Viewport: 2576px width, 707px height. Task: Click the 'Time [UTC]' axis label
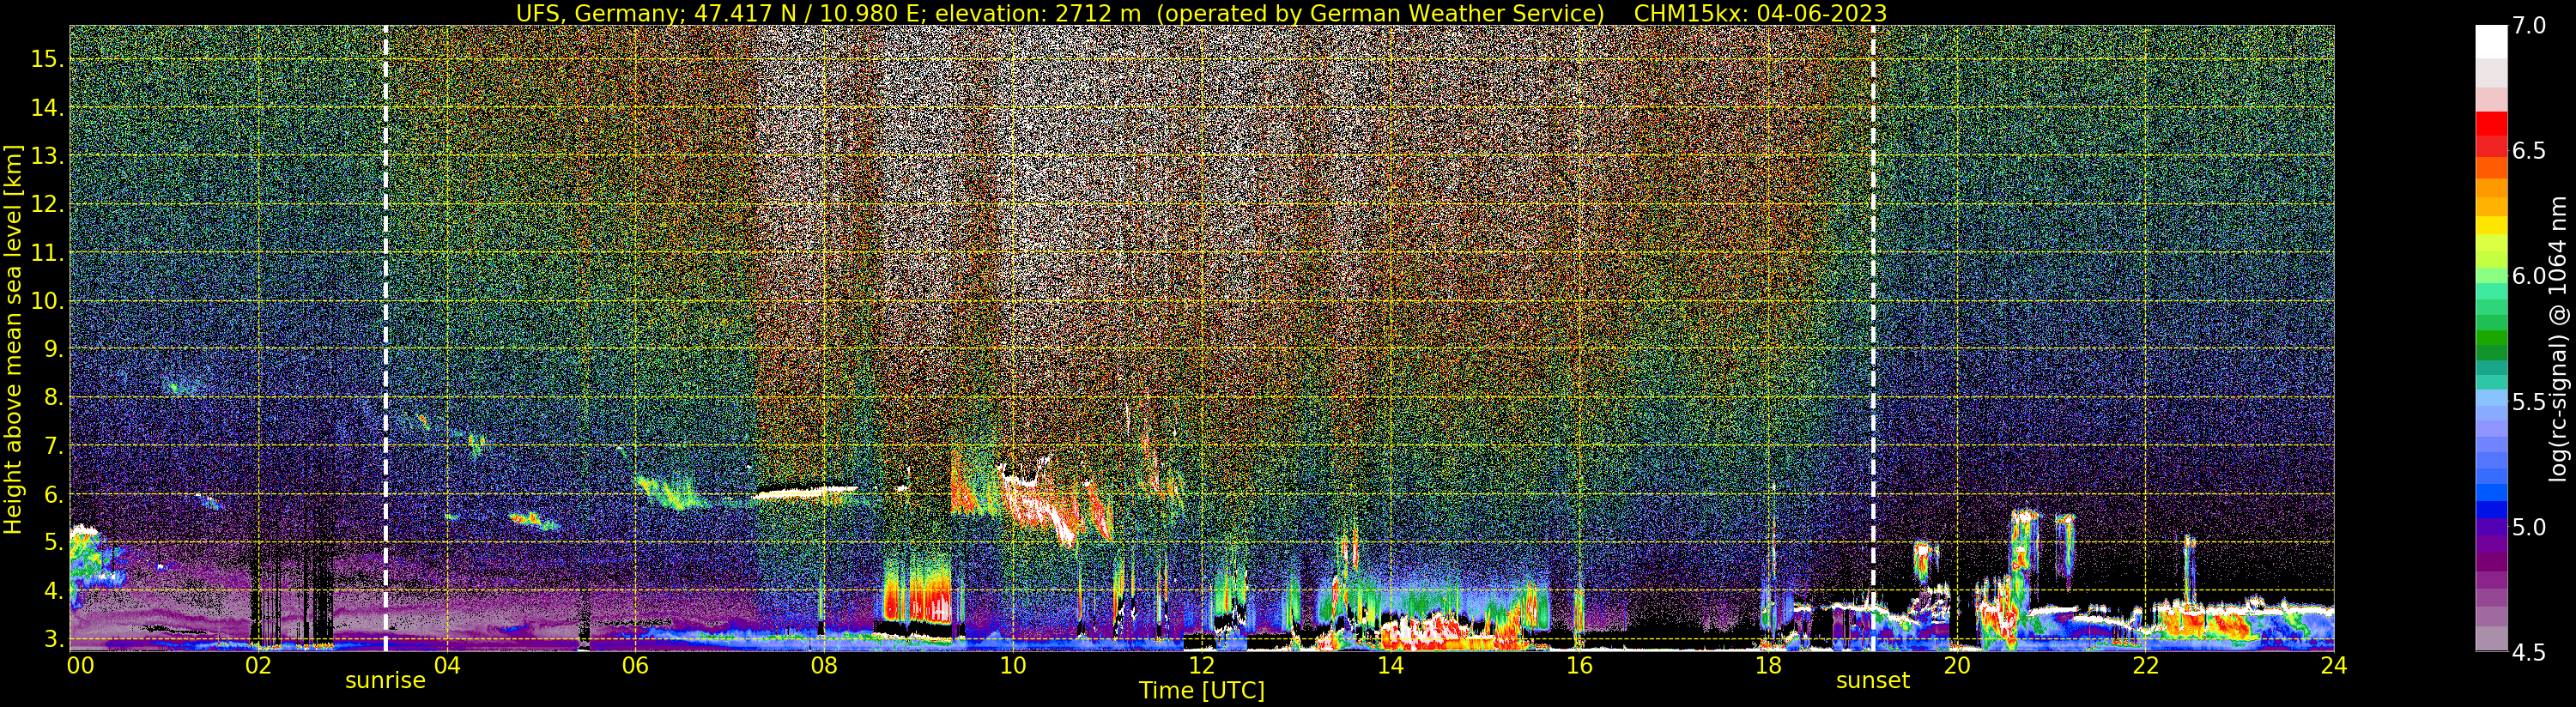click(1202, 691)
